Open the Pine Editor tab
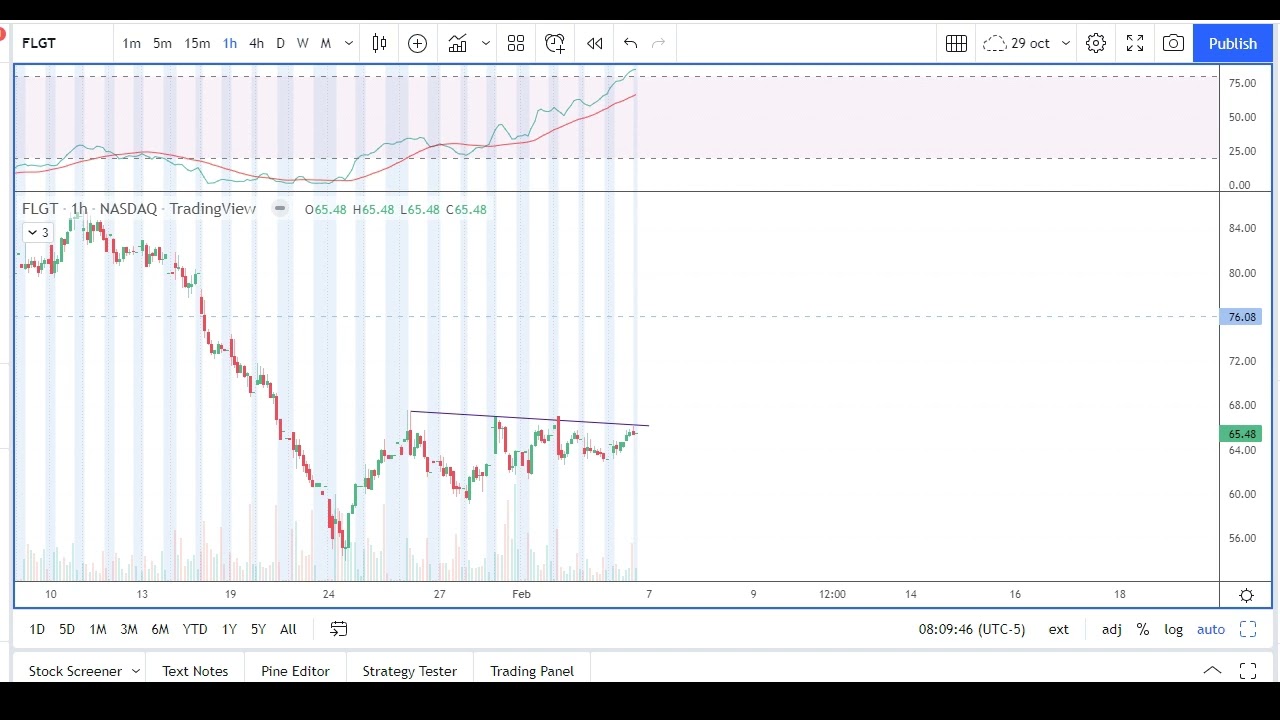1280x720 pixels. coord(295,671)
